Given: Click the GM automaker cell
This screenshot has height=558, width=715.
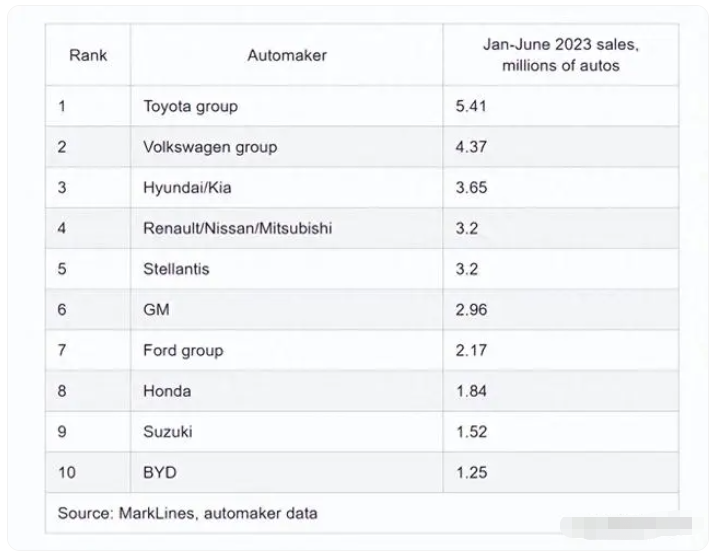Looking at the screenshot, I should (157, 310).
